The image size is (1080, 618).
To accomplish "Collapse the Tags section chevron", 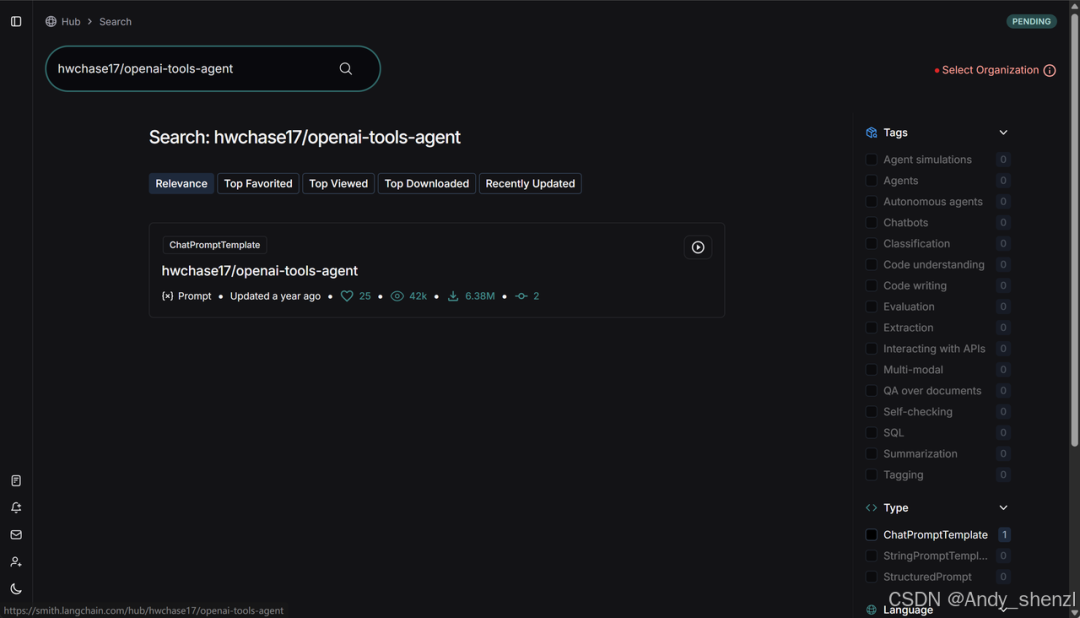I will click(1004, 132).
